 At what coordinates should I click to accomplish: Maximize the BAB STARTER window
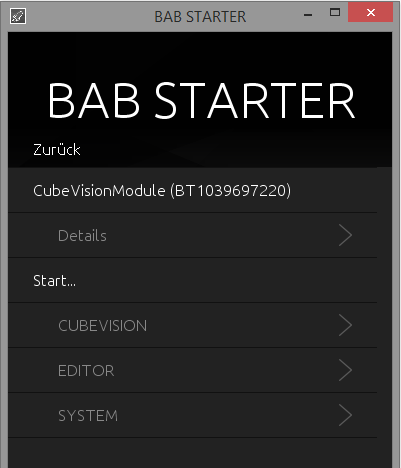point(335,13)
